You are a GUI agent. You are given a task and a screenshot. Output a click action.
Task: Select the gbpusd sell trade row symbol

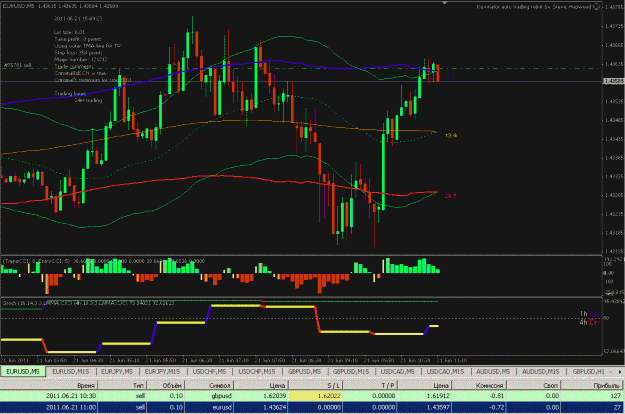coord(221,396)
